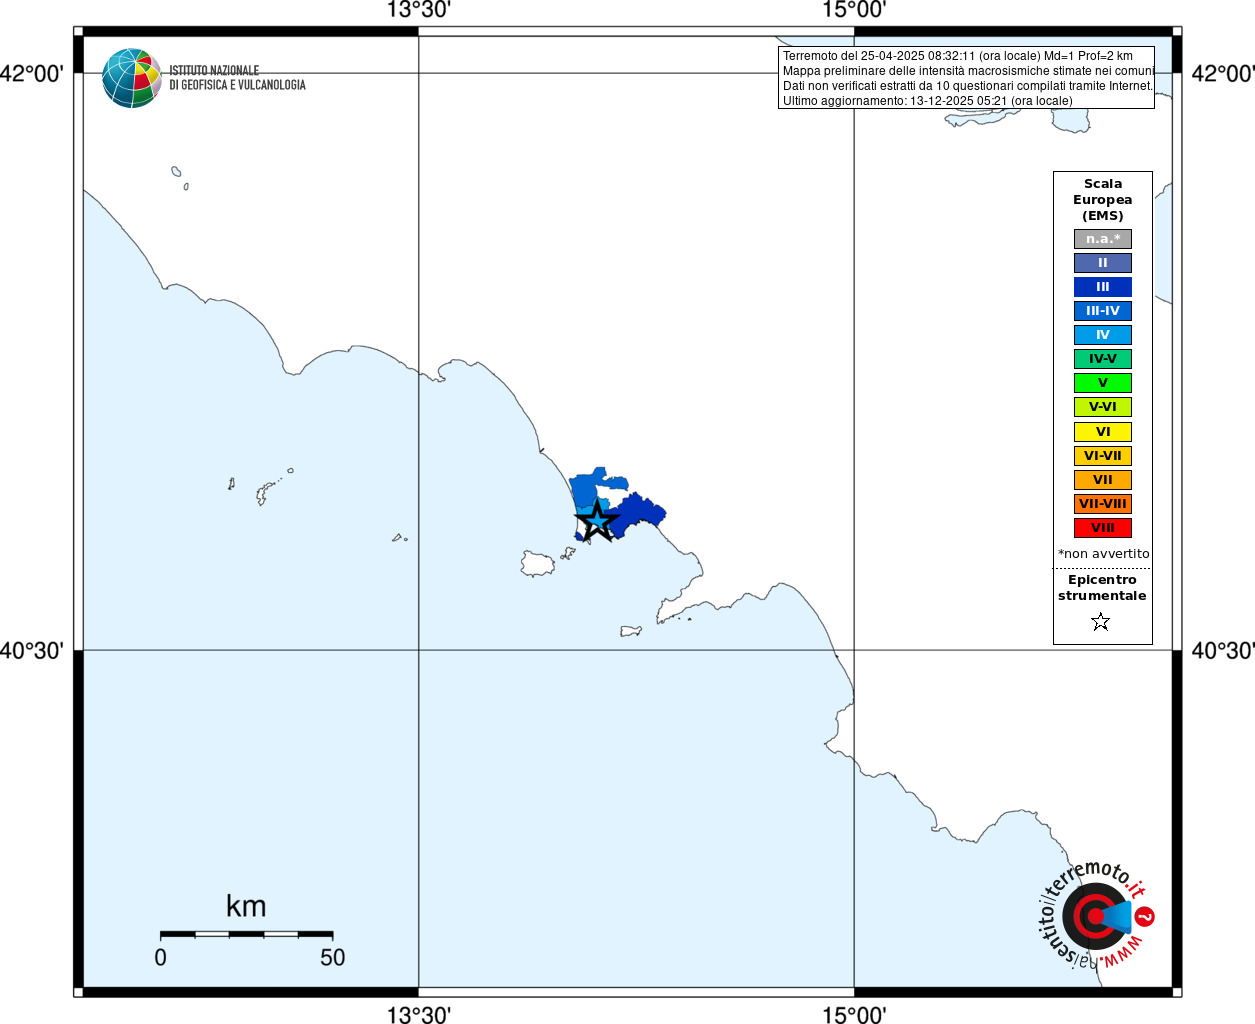Viewport: 1255px width, 1024px height.
Task: Click the epicenter star on the map
Action: [x=597, y=520]
